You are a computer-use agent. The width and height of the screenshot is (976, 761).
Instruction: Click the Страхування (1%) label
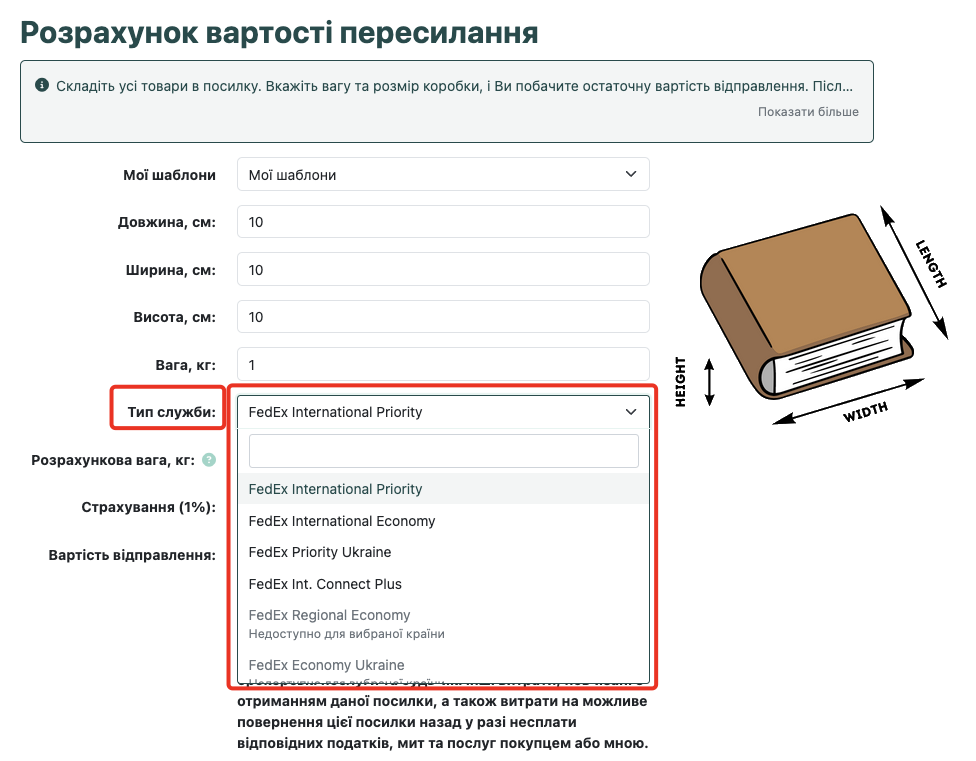click(x=148, y=507)
